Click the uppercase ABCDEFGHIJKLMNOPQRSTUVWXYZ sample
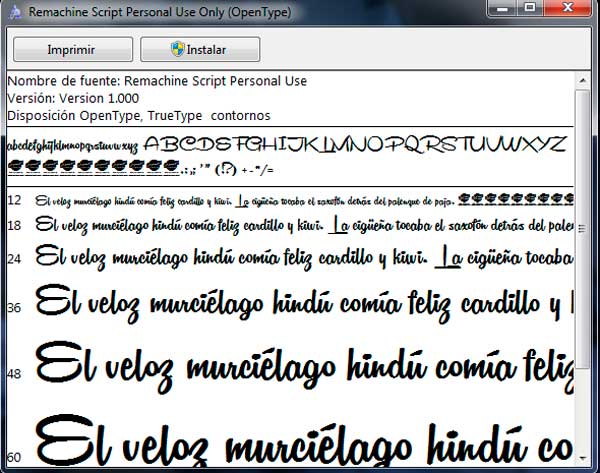This screenshot has width=600, height=473. tap(355, 145)
